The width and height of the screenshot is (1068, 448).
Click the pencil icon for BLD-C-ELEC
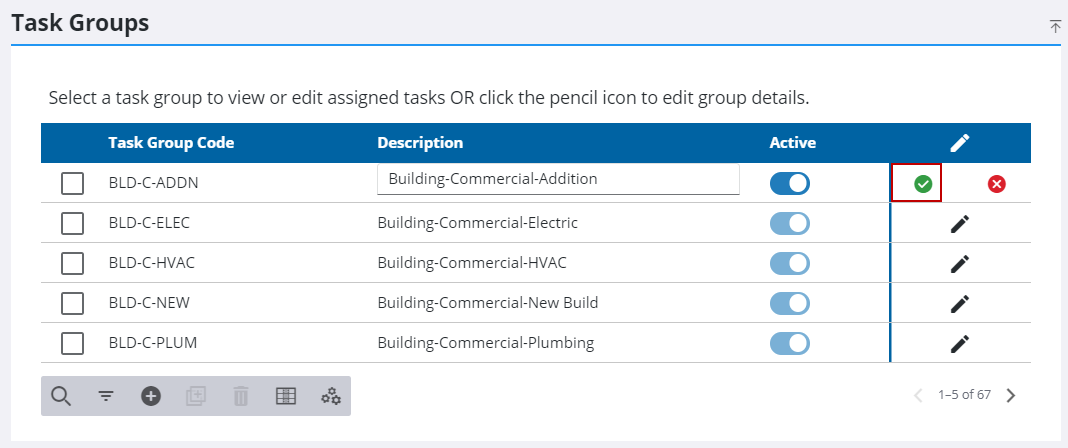point(960,224)
